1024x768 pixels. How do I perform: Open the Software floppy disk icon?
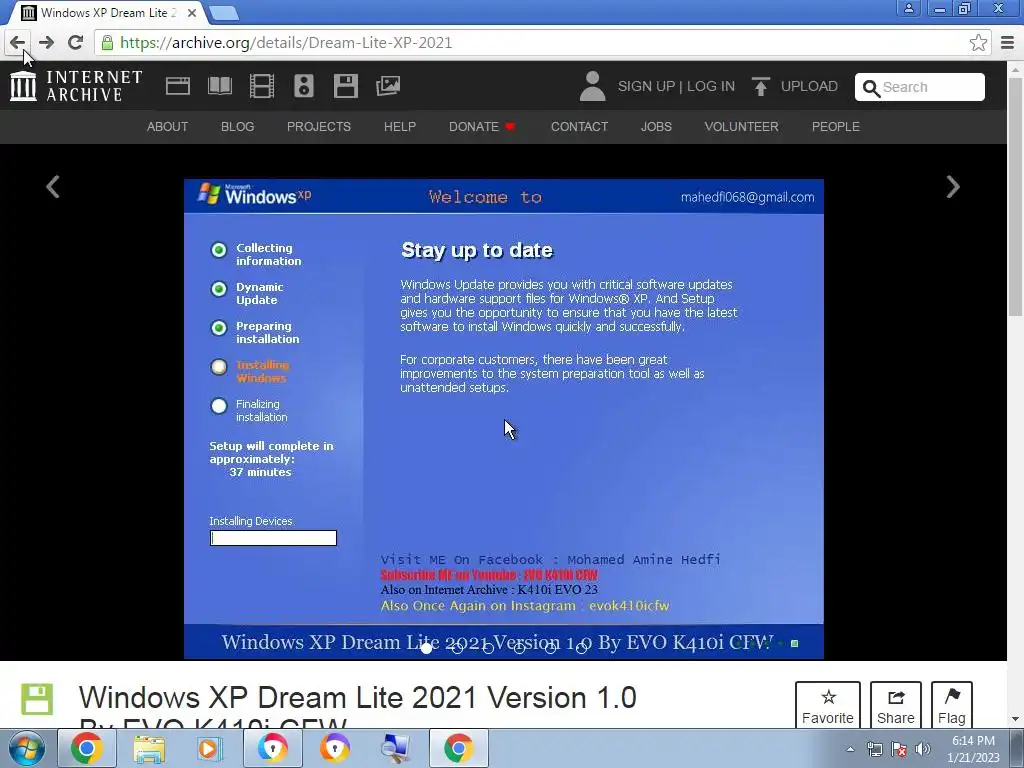(345, 86)
